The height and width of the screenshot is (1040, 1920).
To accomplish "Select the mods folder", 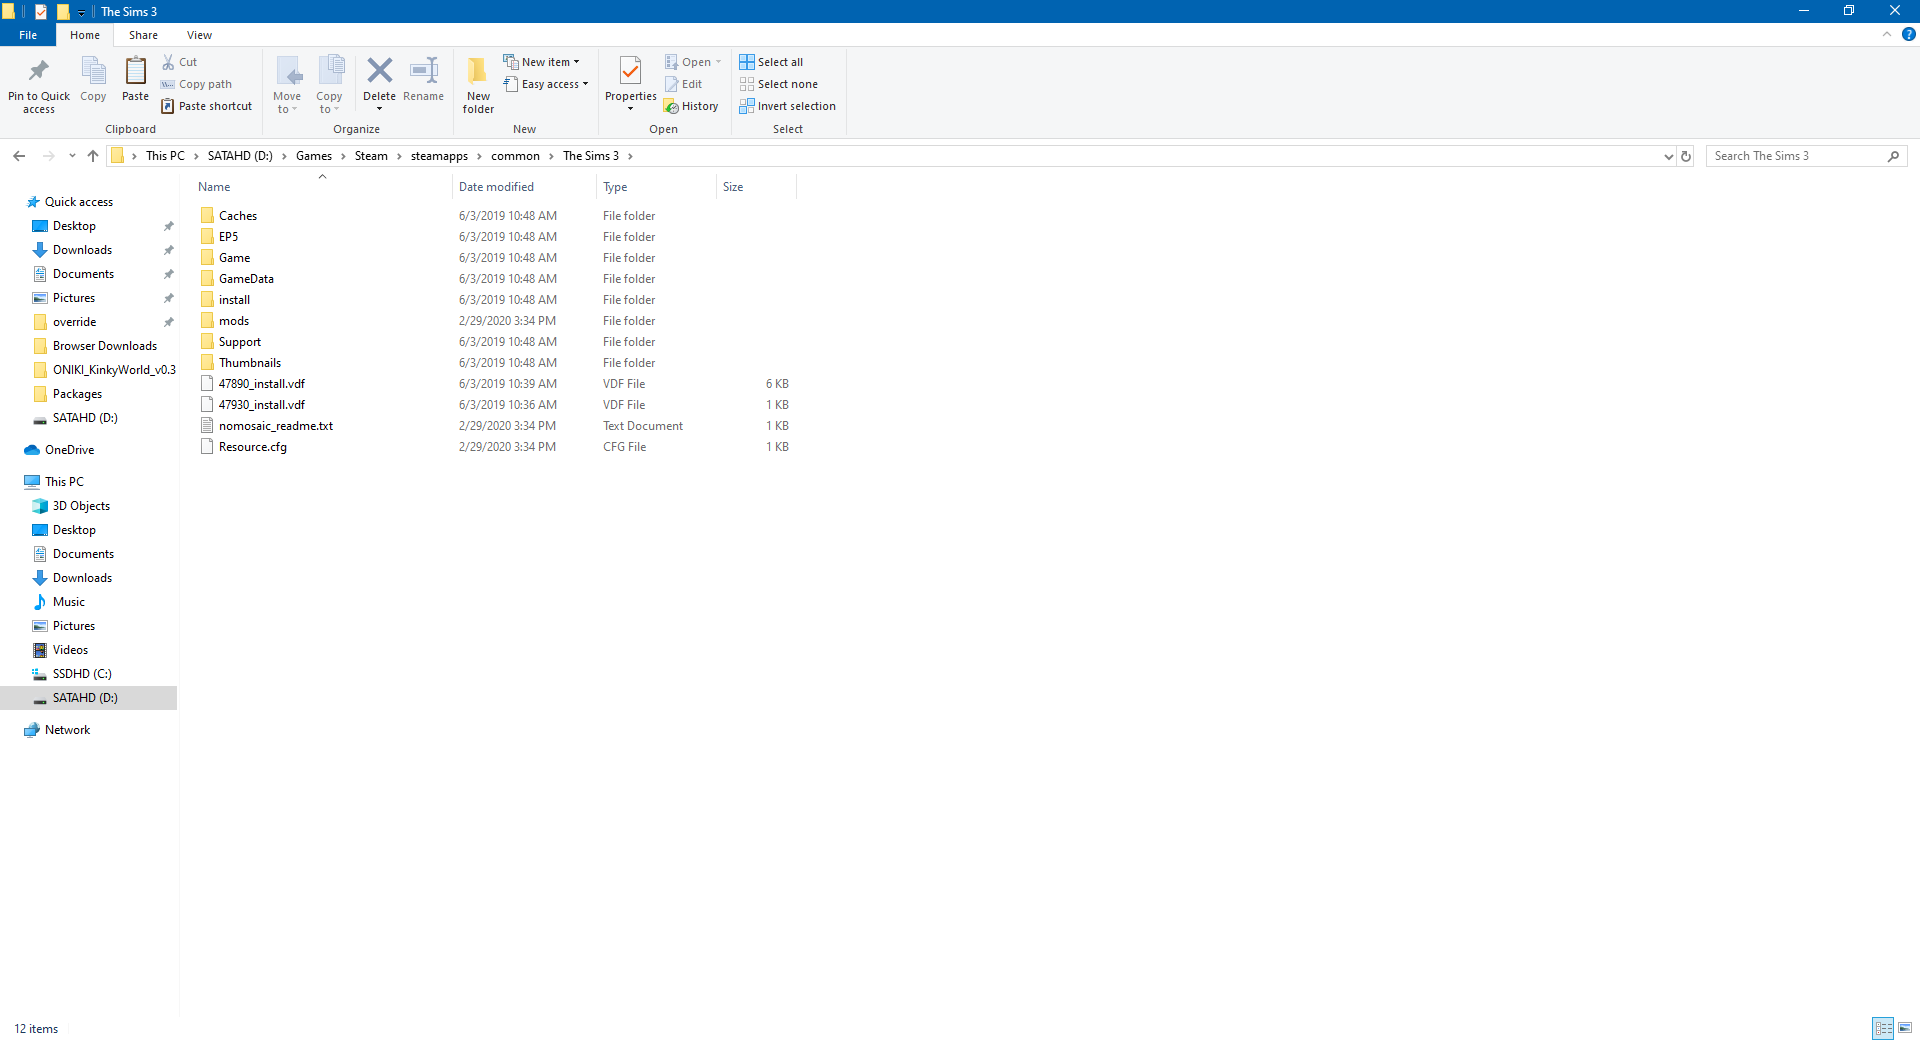I will click(234, 321).
